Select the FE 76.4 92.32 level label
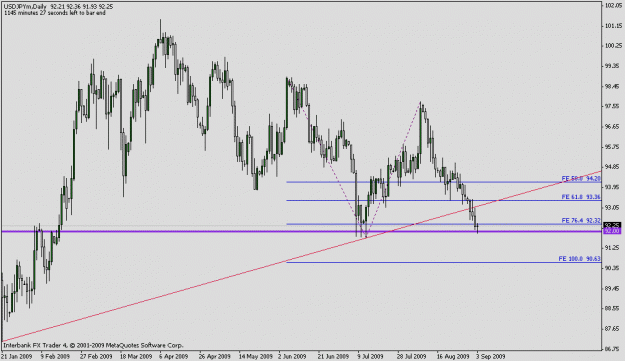Viewport: 625px width, 361px height. point(581,220)
